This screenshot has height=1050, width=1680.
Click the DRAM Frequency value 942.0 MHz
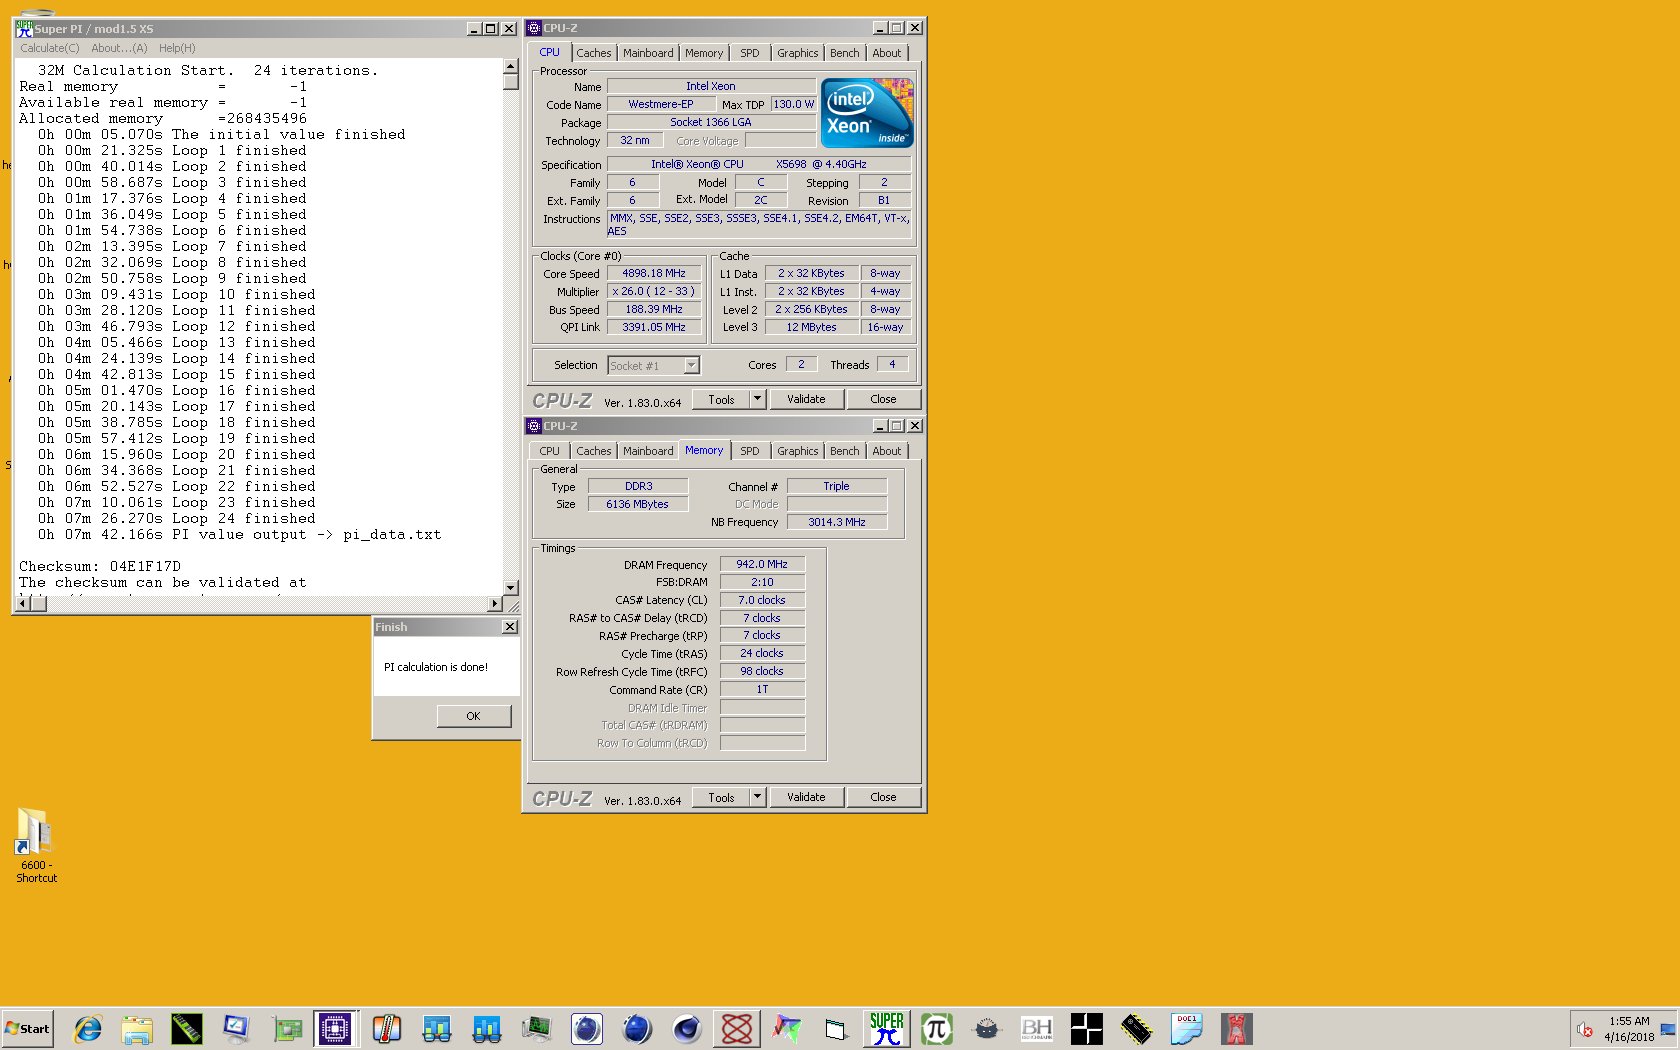click(762, 564)
